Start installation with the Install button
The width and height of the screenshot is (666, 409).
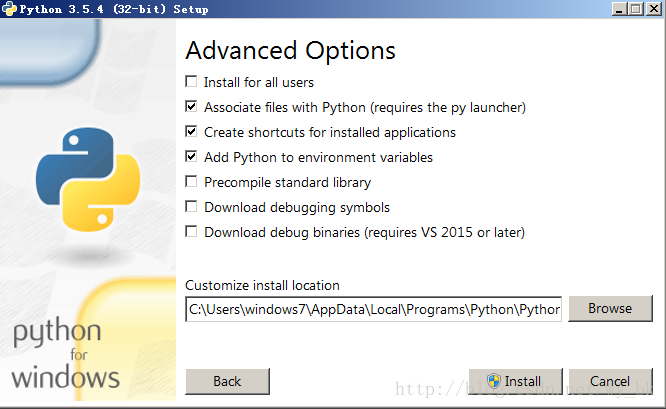[516, 381]
